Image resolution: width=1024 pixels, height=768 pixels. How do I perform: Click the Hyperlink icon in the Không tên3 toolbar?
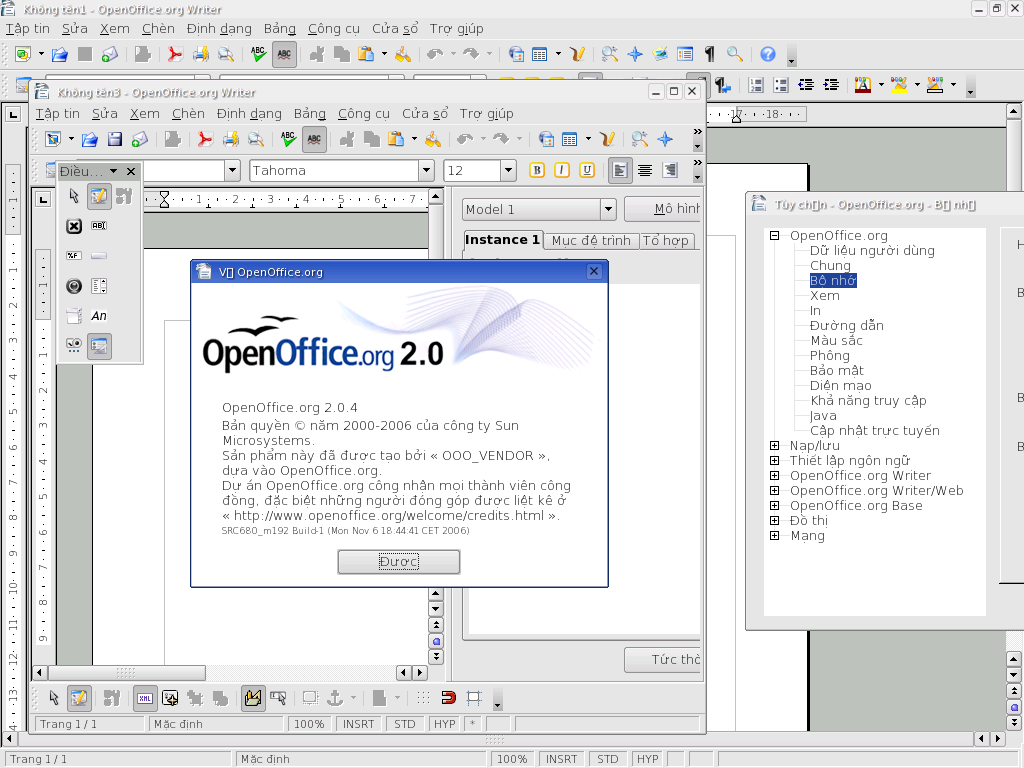point(545,139)
